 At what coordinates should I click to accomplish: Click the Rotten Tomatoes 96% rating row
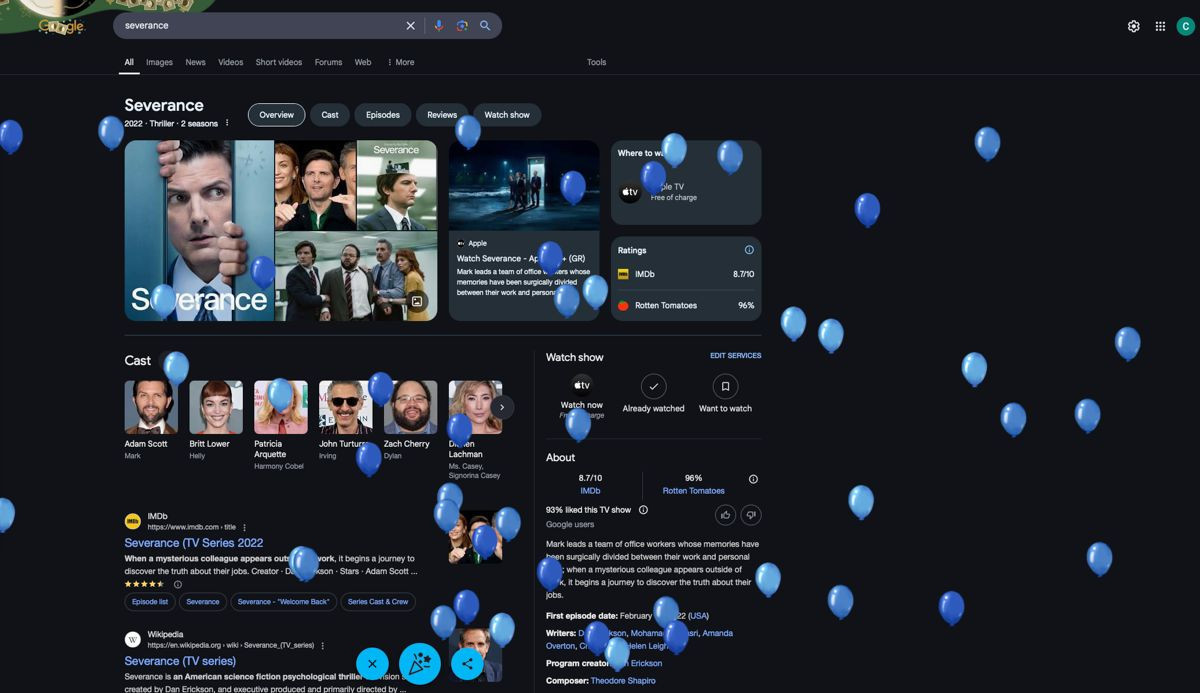tap(686, 305)
